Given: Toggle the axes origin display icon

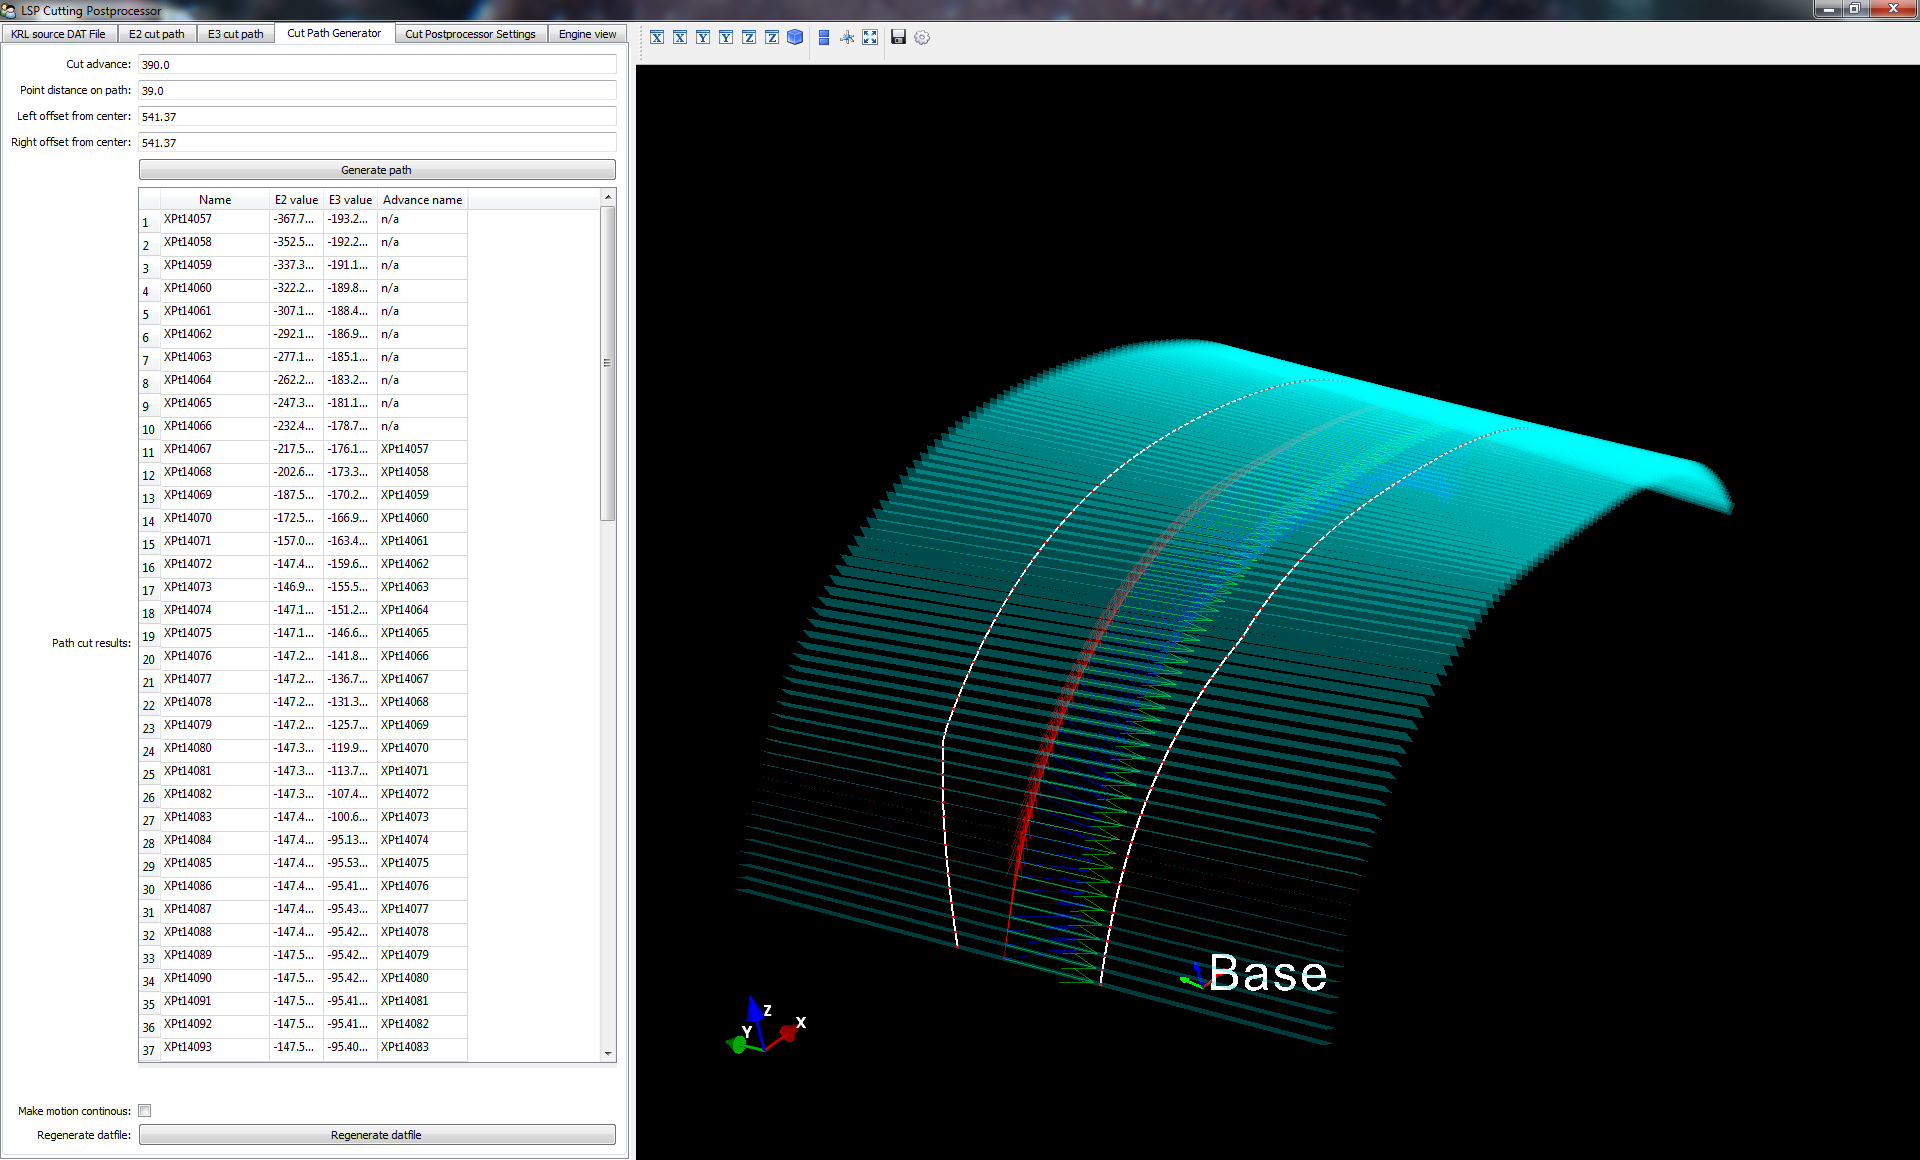Looking at the screenshot, I should (x=847, y=37).
